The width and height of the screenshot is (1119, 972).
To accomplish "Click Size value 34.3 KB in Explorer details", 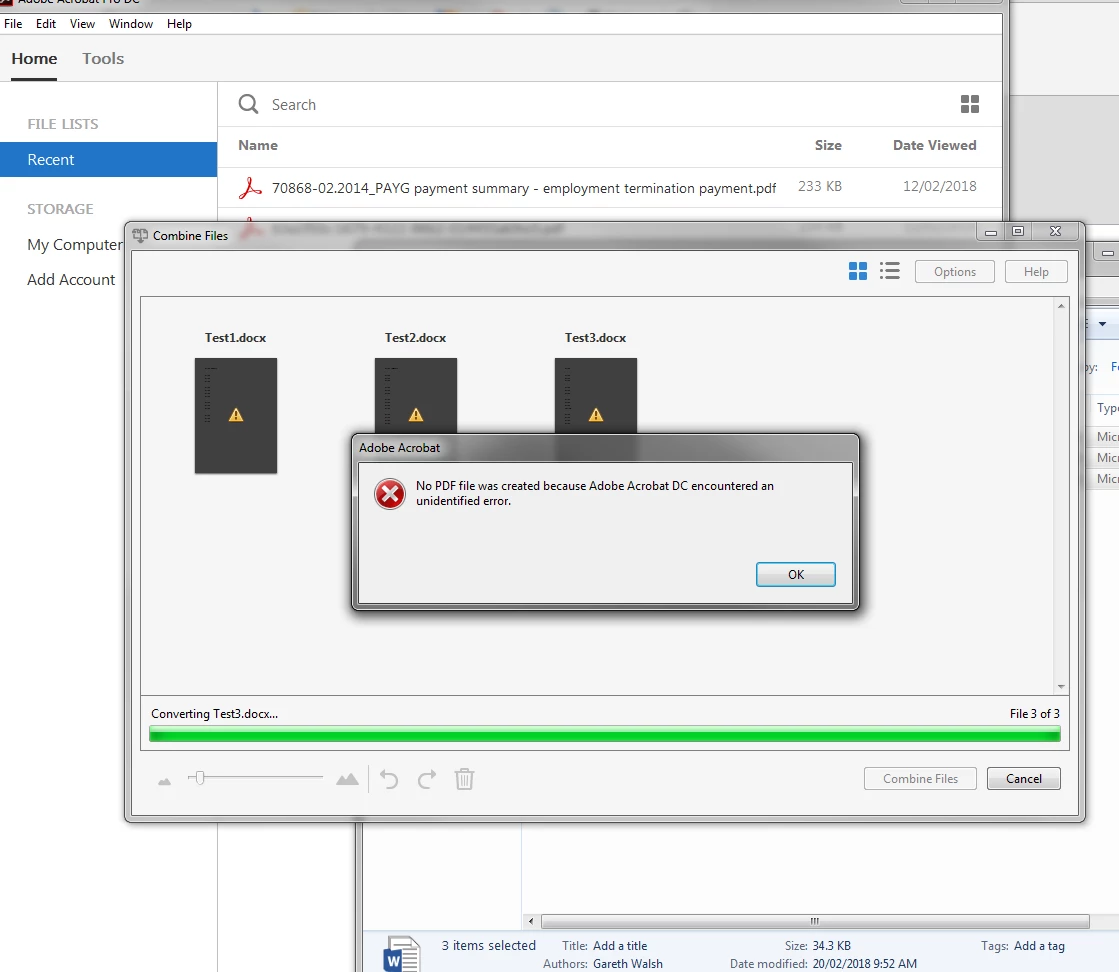I will coord(831,946).
